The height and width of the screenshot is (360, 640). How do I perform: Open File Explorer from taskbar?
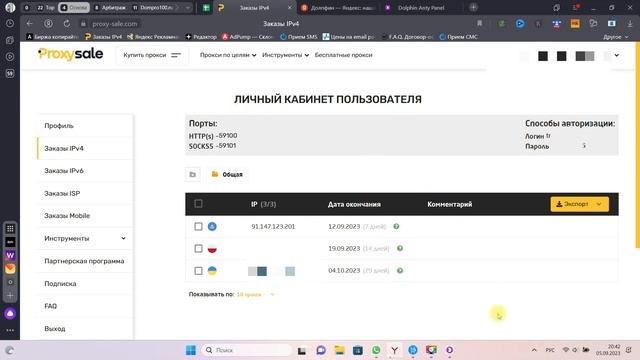click(339, 350)
